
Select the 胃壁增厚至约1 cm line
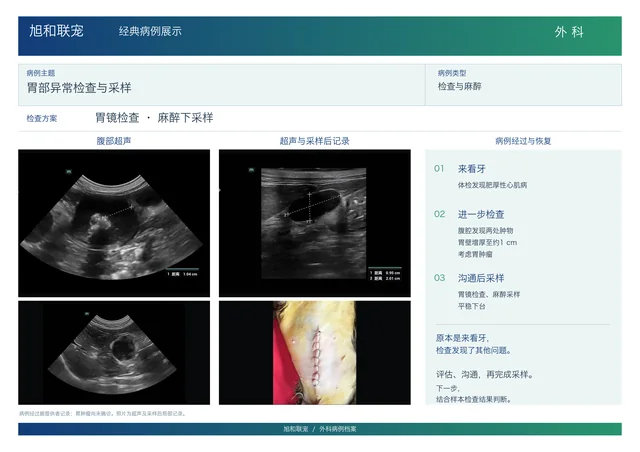click(487, 243)
